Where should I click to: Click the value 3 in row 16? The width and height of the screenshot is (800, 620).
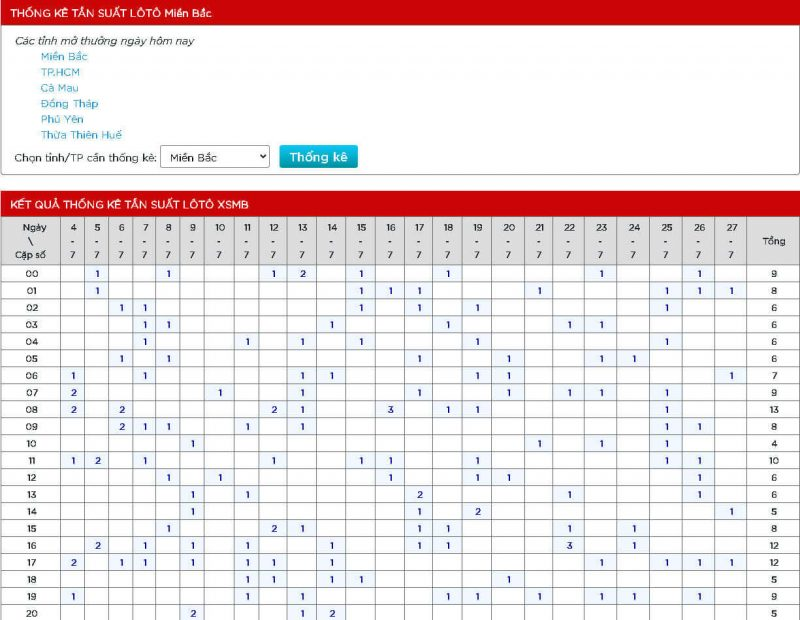[569, 545]
